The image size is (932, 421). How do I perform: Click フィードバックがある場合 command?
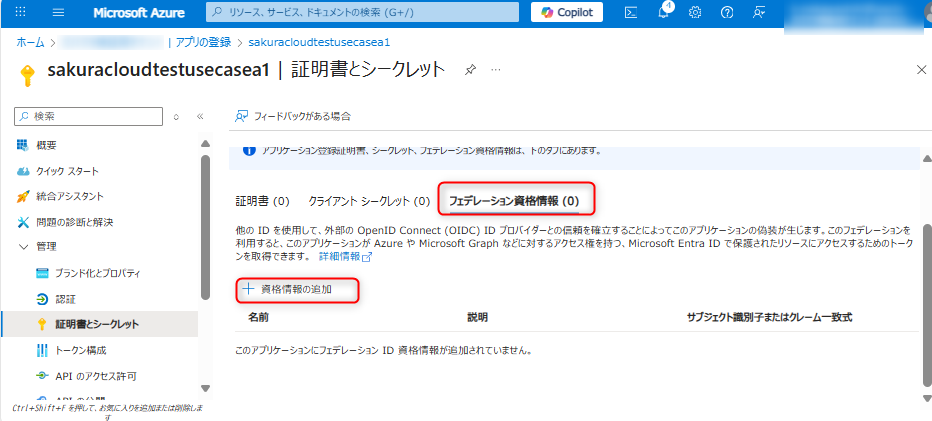point(293,116)
